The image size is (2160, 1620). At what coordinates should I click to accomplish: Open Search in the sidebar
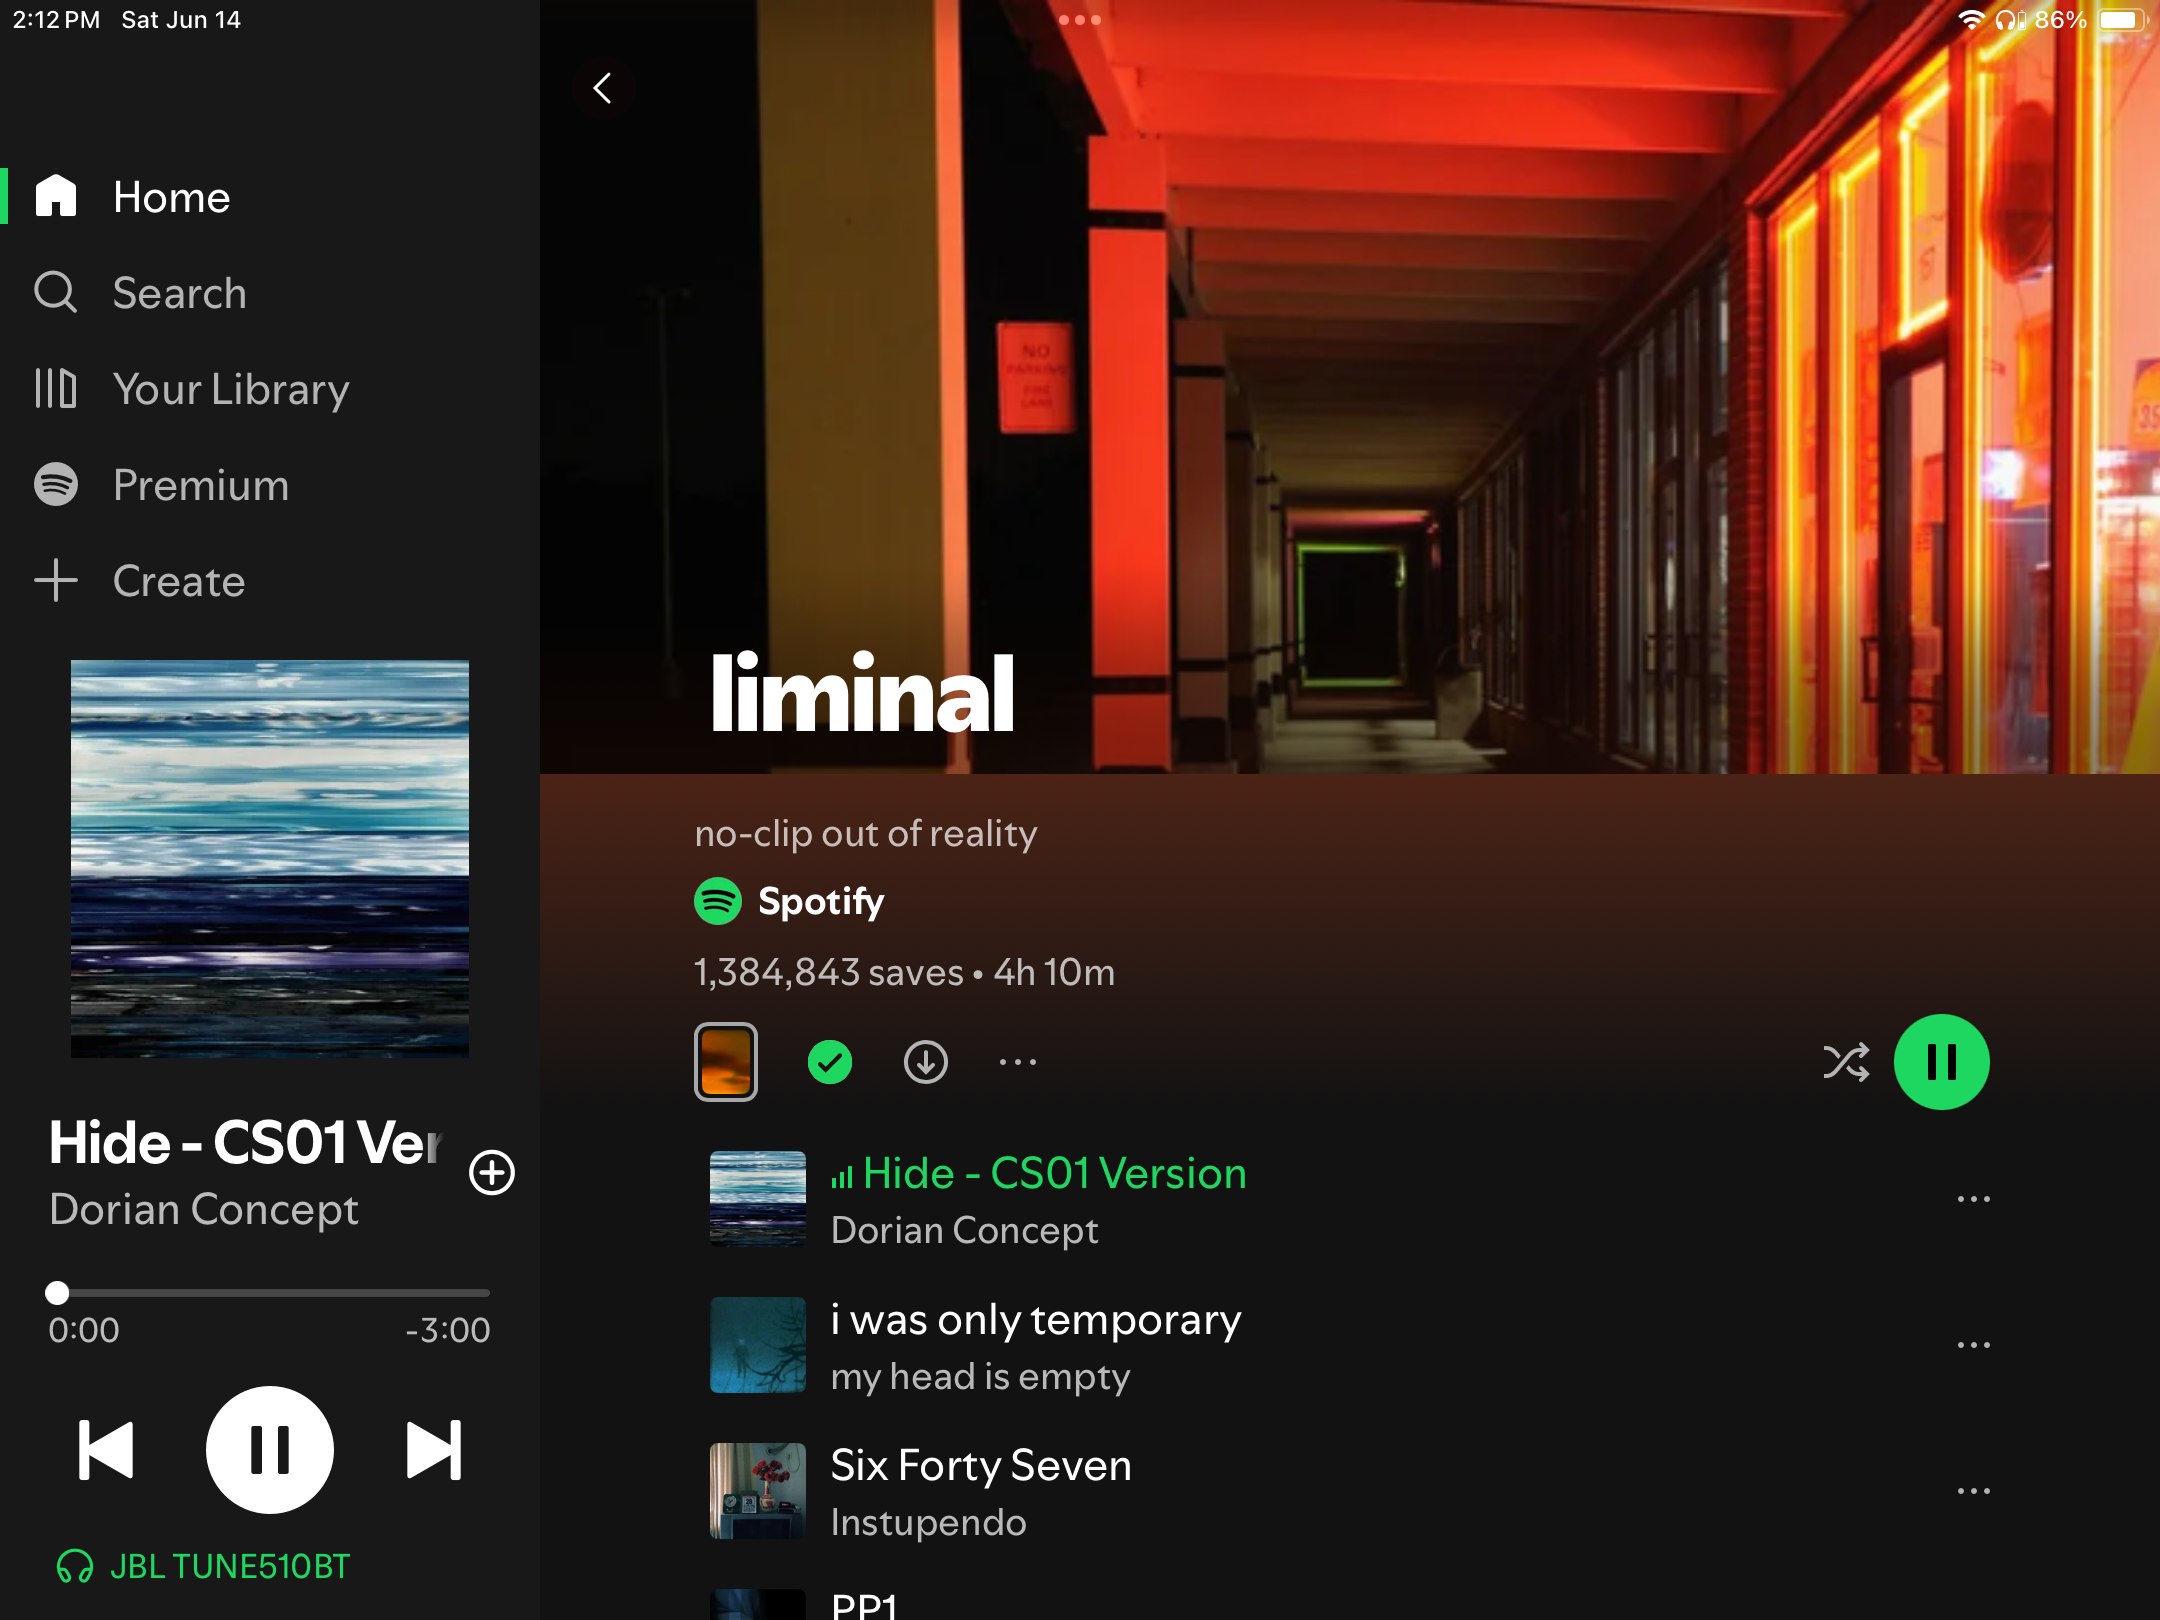coord(270,293)
